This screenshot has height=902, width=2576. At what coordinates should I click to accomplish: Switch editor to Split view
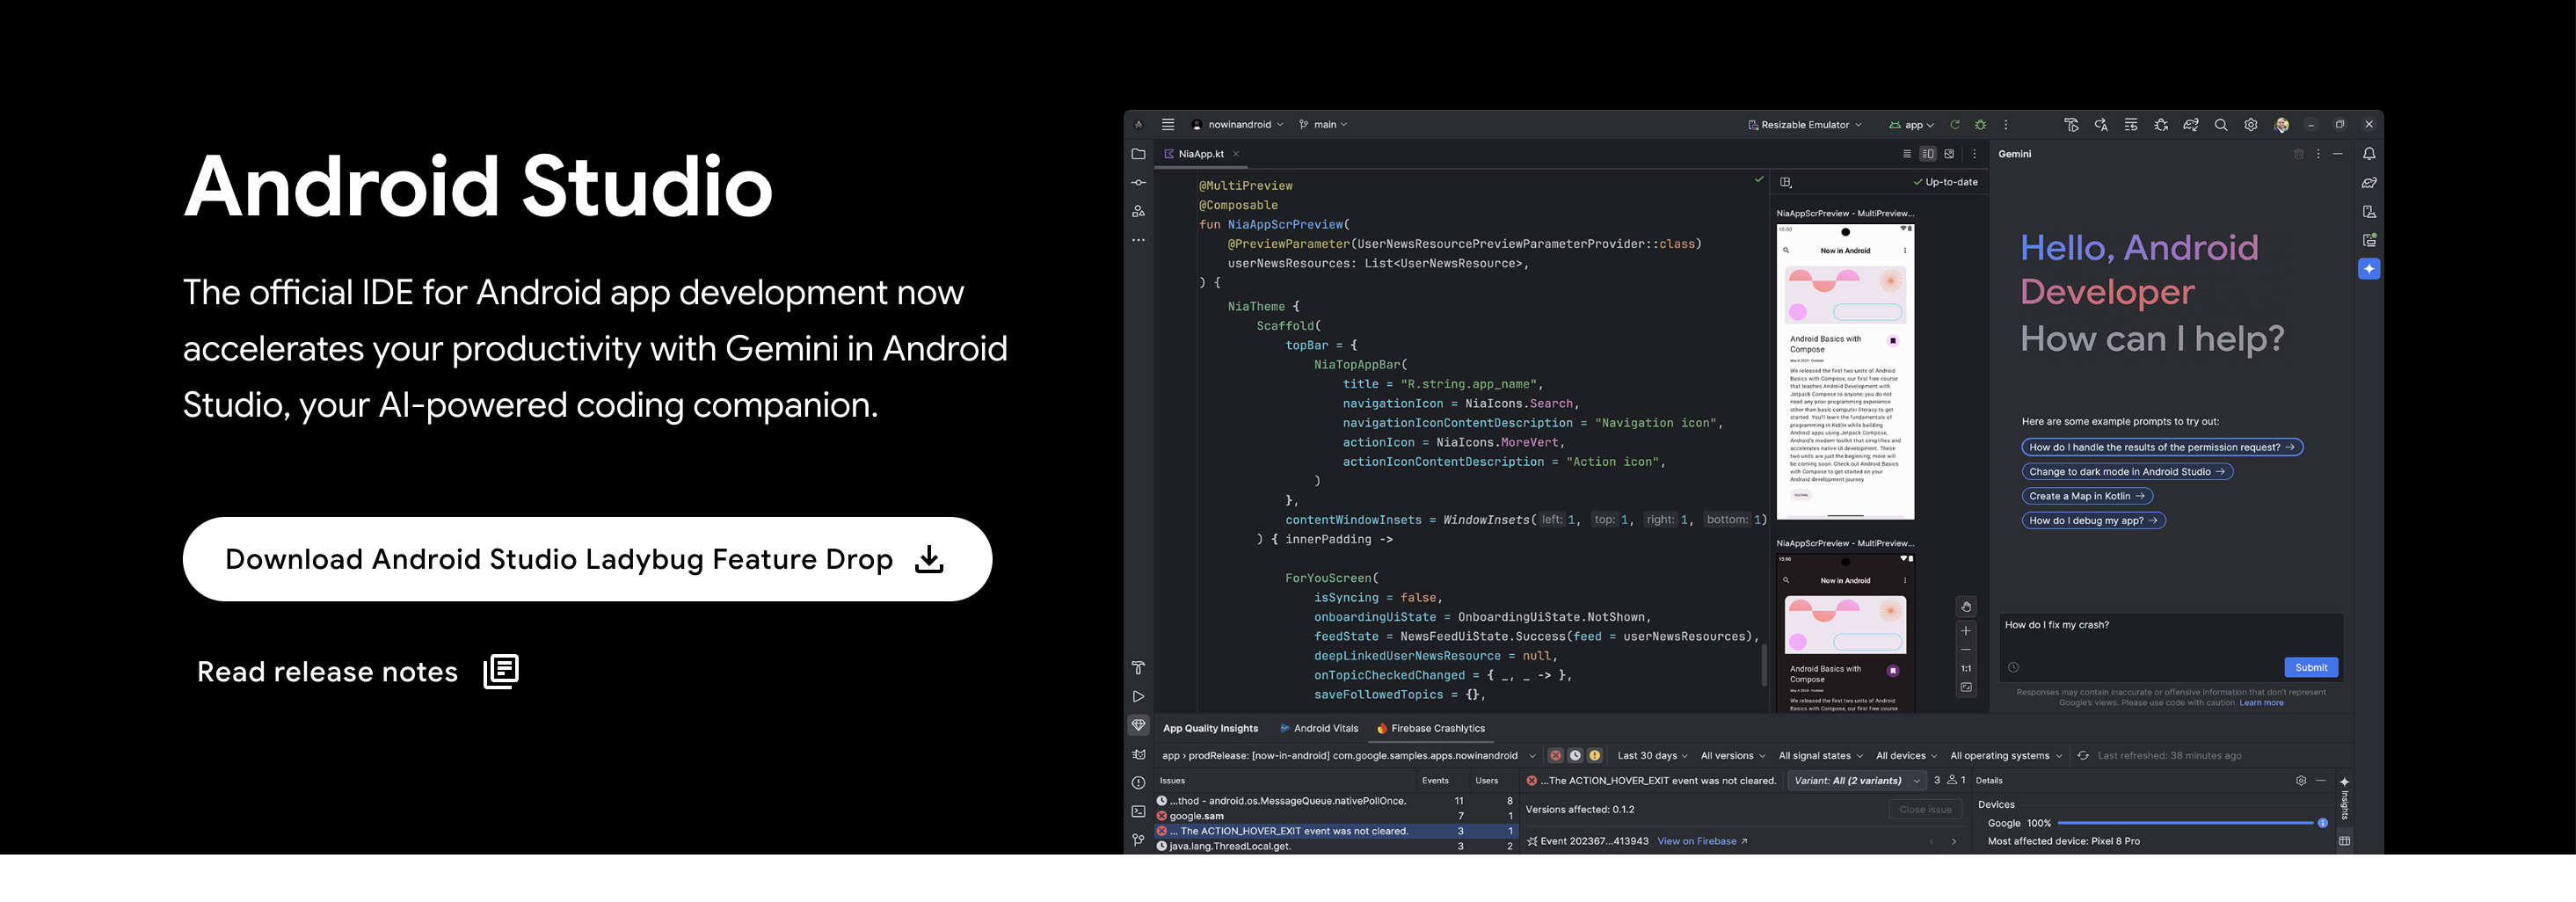(1928, 154)
